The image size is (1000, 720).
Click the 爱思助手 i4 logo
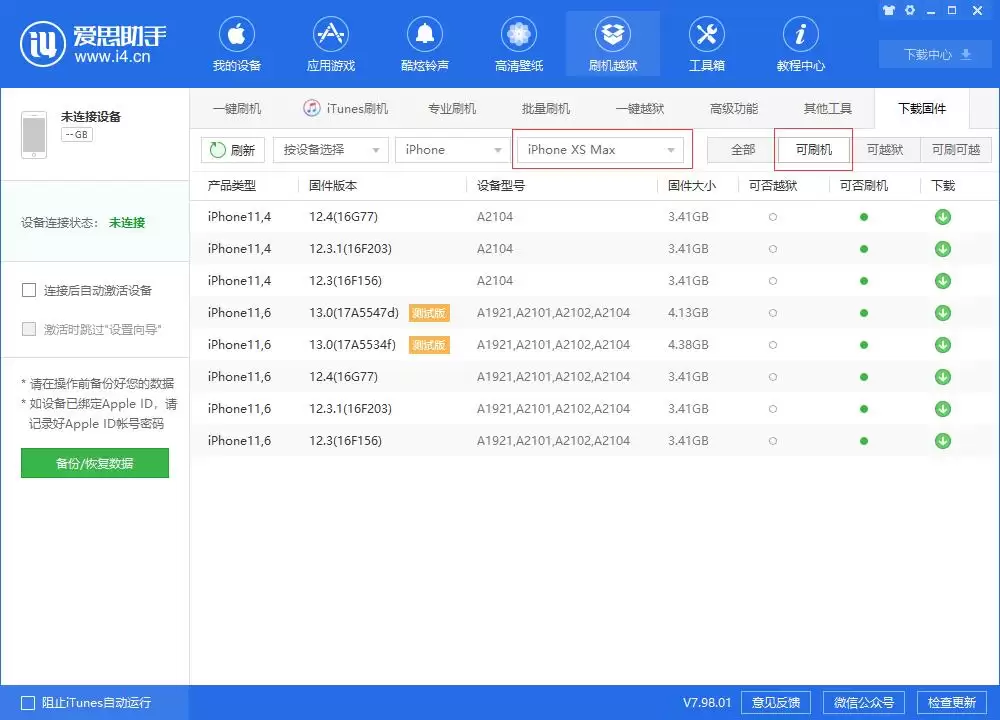point(93,44)
